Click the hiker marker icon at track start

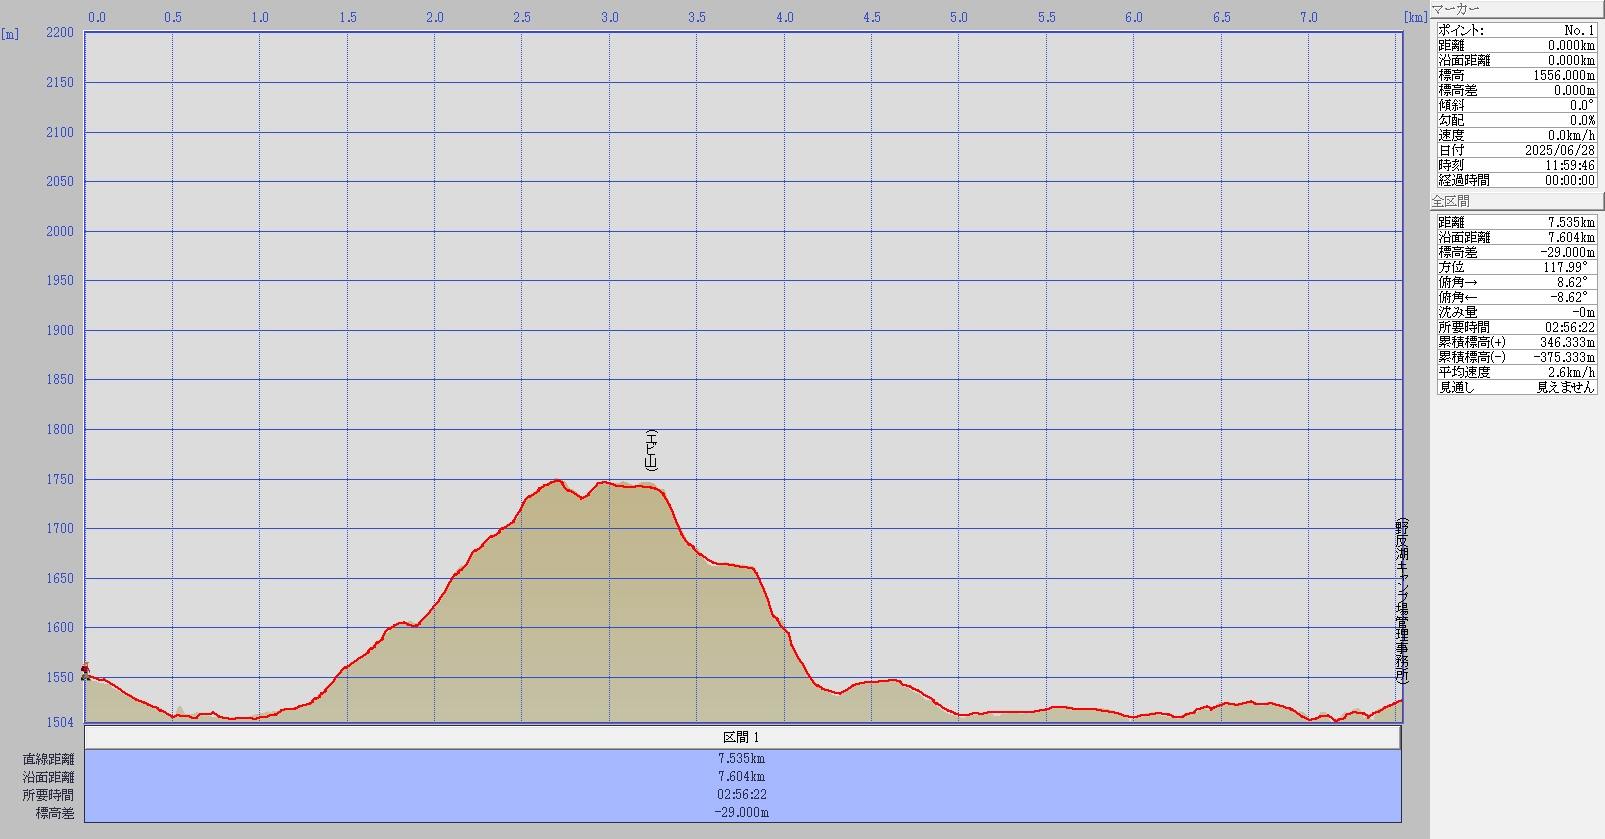[x=86, y=671]
